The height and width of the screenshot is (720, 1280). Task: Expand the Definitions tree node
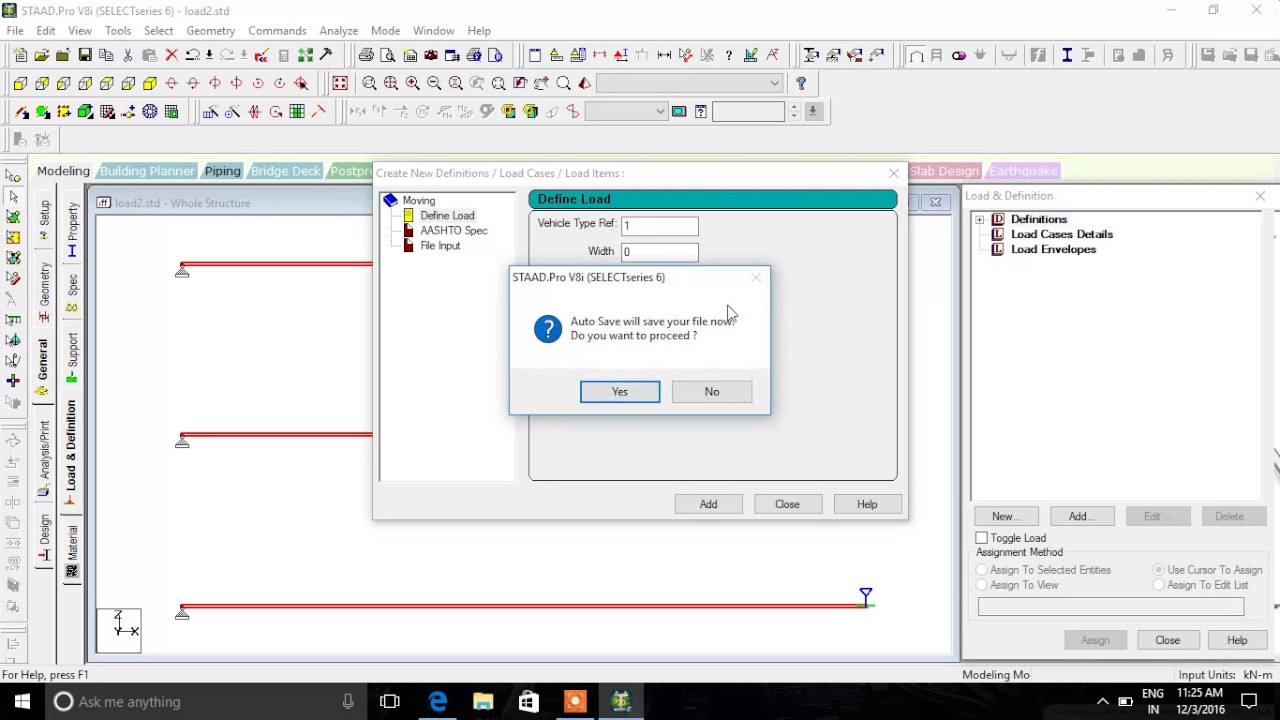click(980, 219)
